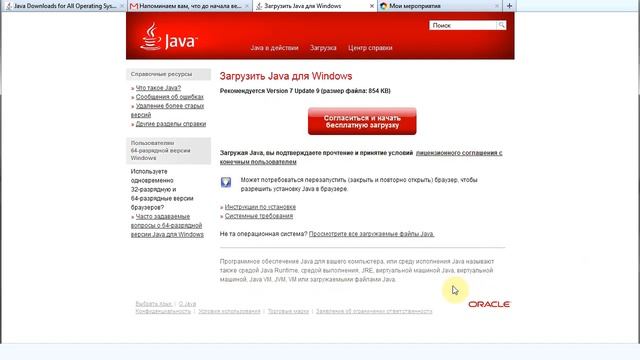Close the Загрузить Java для Windows tab
Viewport: 640px width, 360px height.
coord(371,6)
